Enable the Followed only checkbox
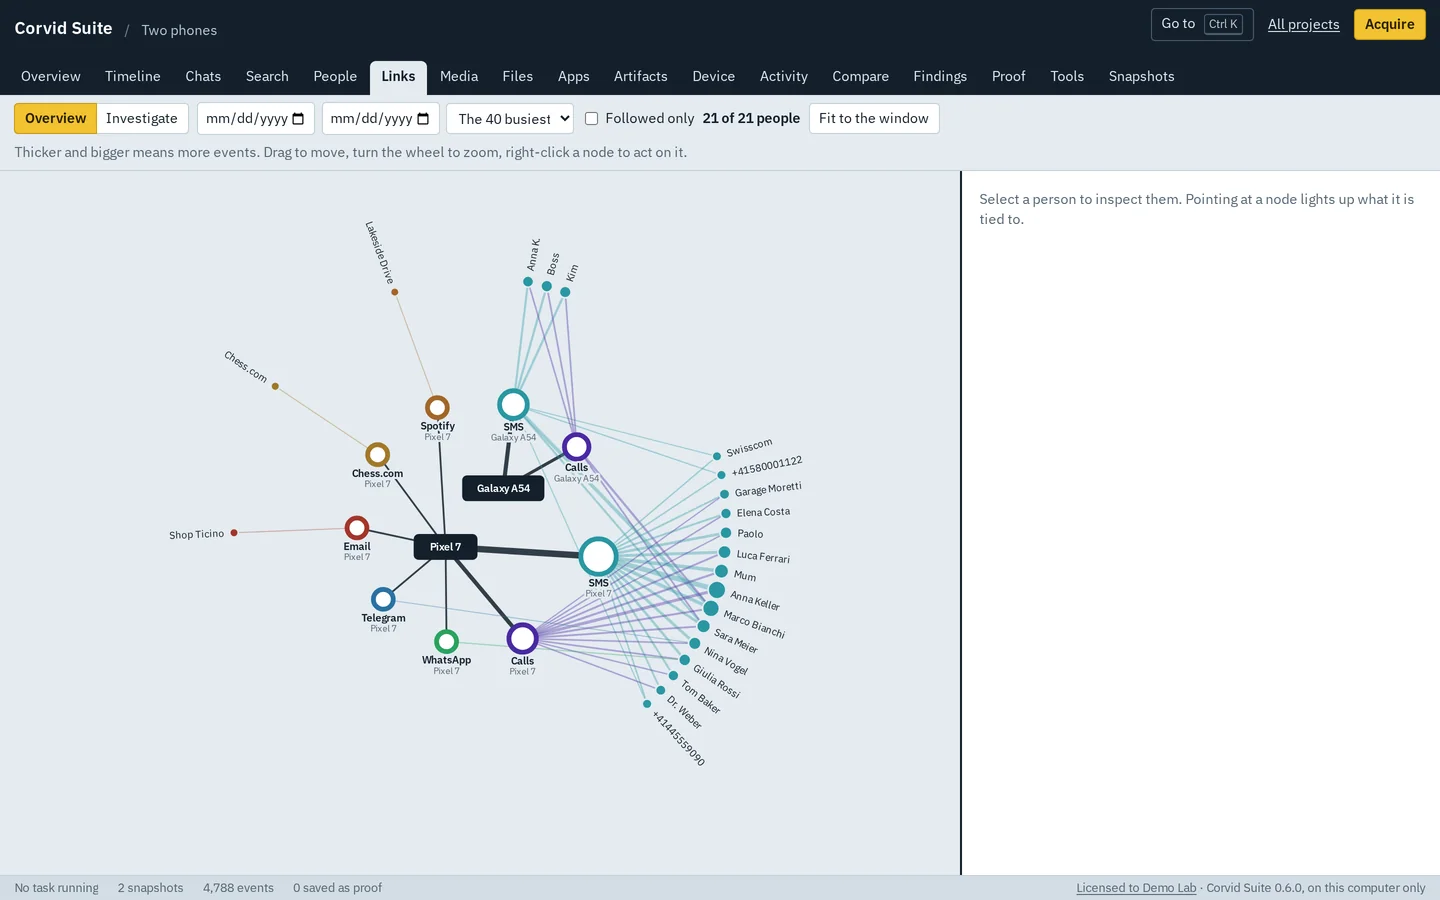This screenshot has width=1440, height=900. 592,118
